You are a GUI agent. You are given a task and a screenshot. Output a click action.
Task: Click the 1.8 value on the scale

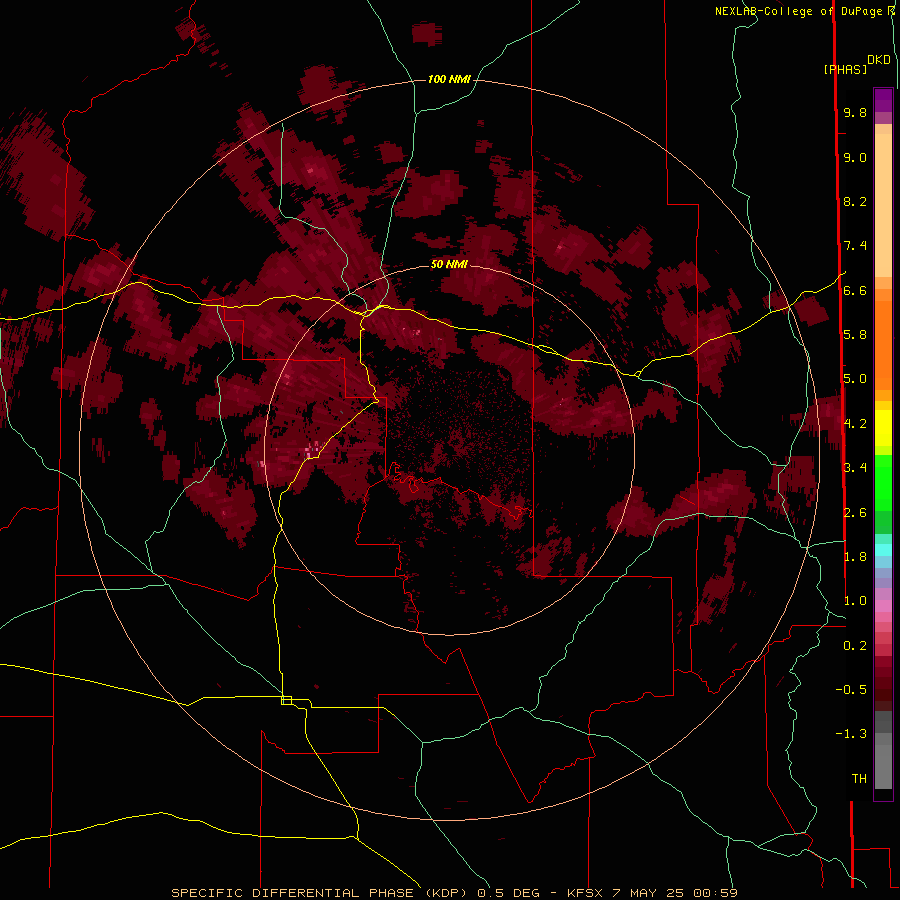(855, 557)
